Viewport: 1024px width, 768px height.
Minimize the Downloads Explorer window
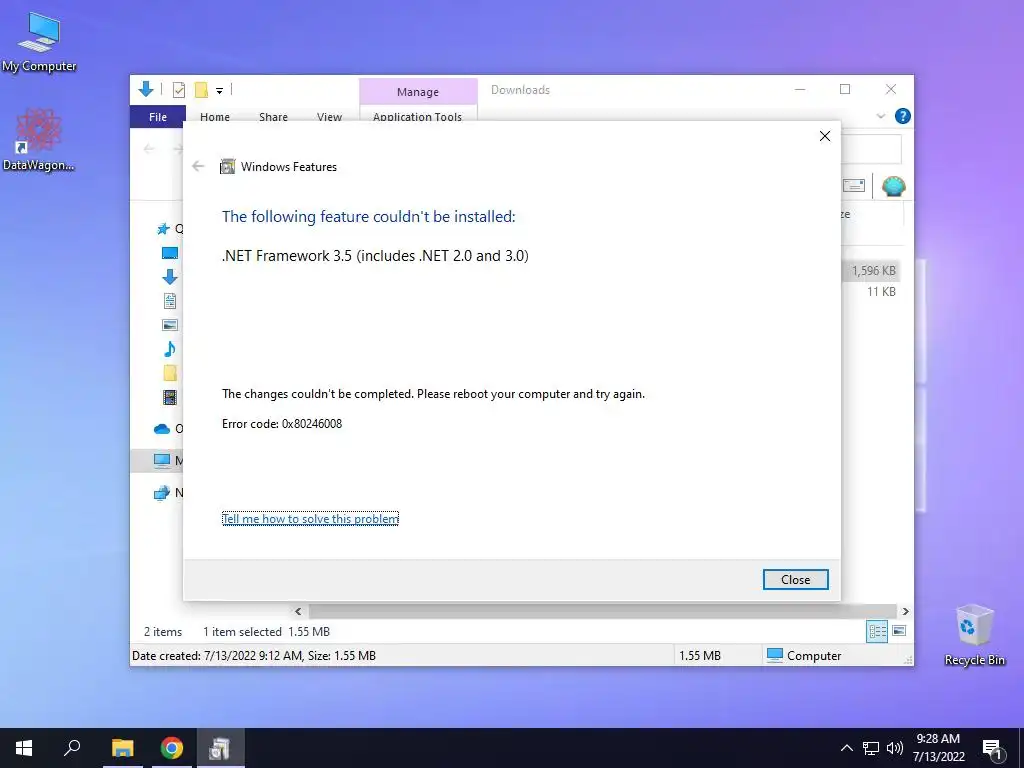[800, 89]
